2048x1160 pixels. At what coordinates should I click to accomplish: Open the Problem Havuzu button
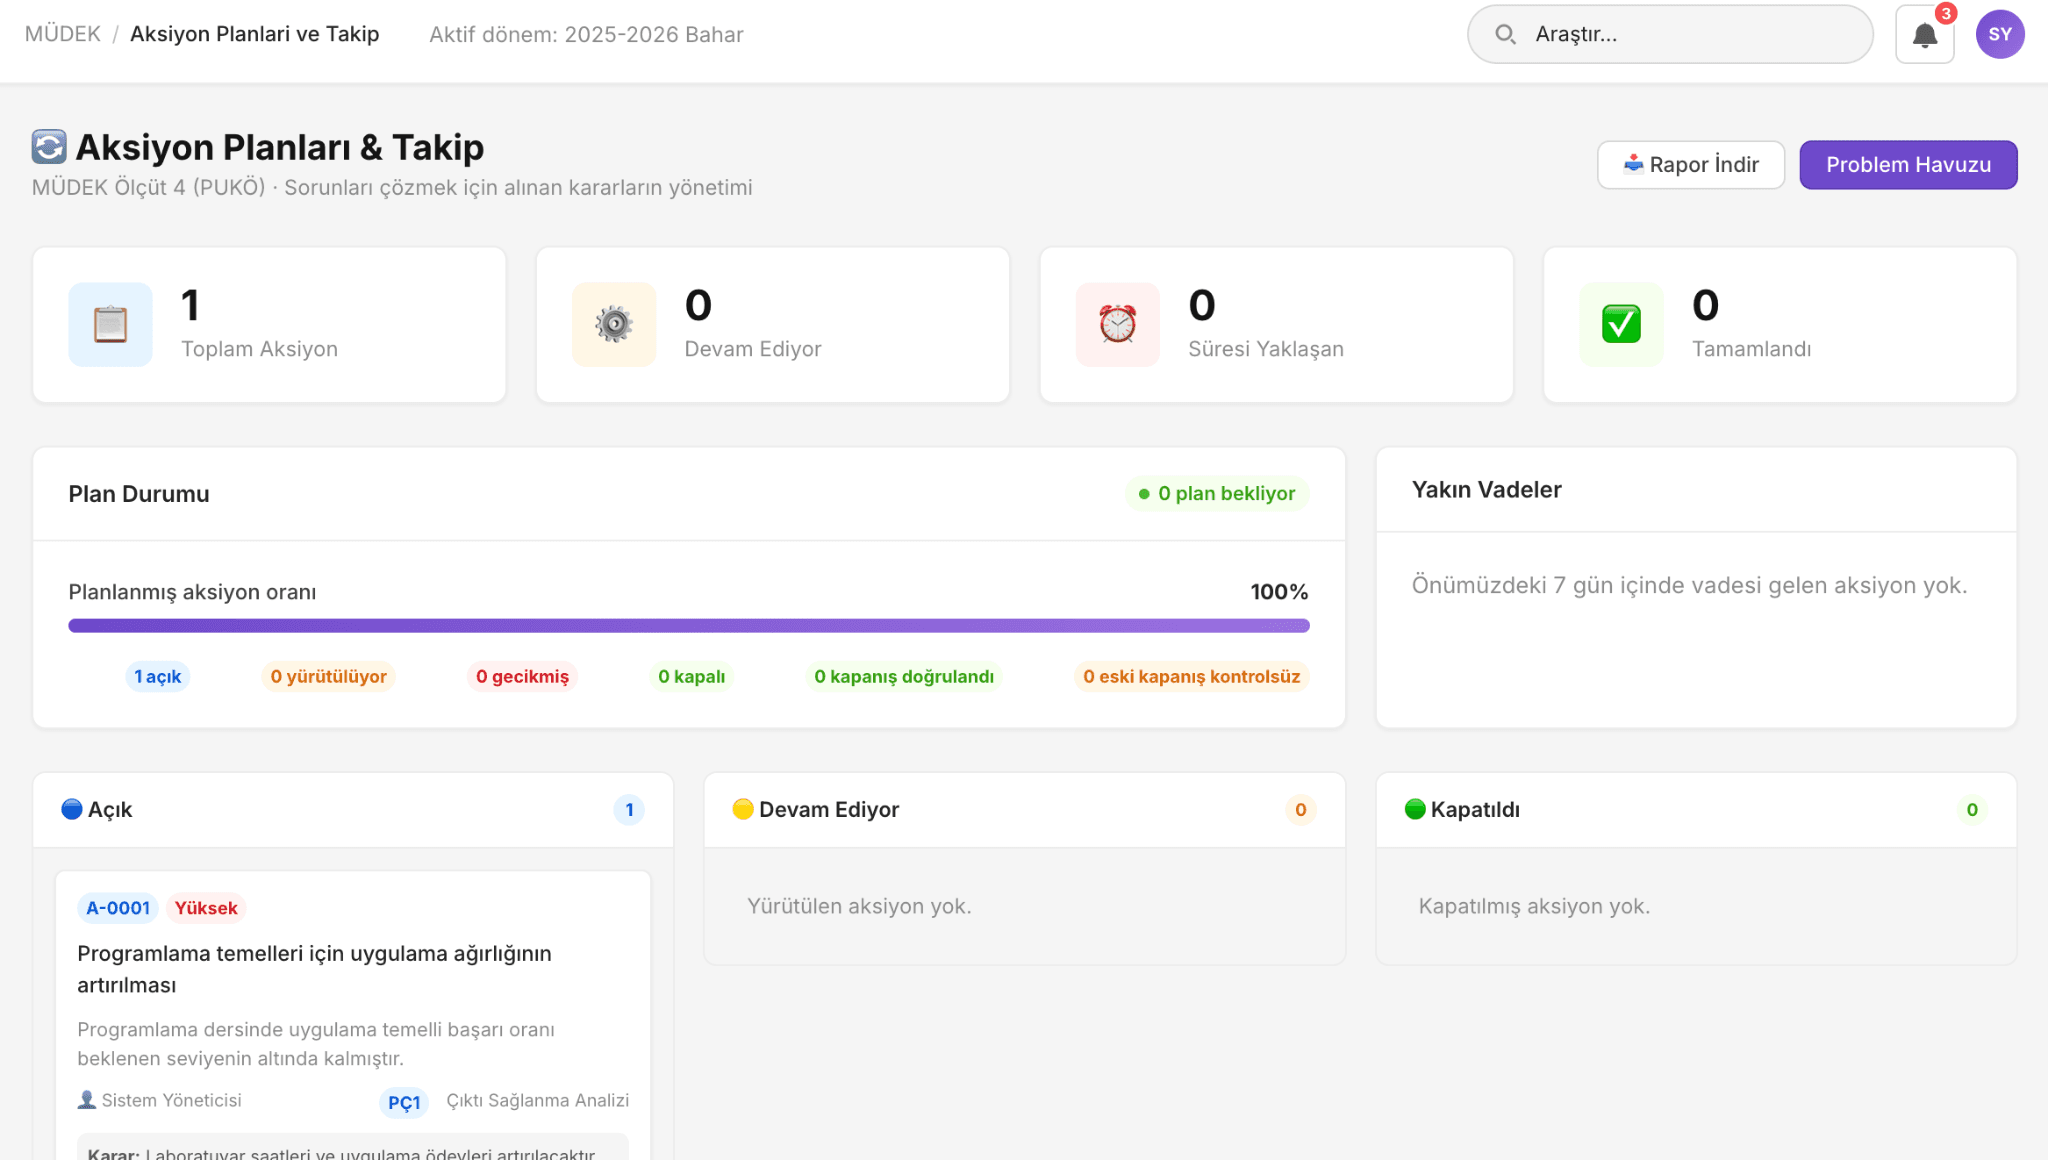point(1908,165)
